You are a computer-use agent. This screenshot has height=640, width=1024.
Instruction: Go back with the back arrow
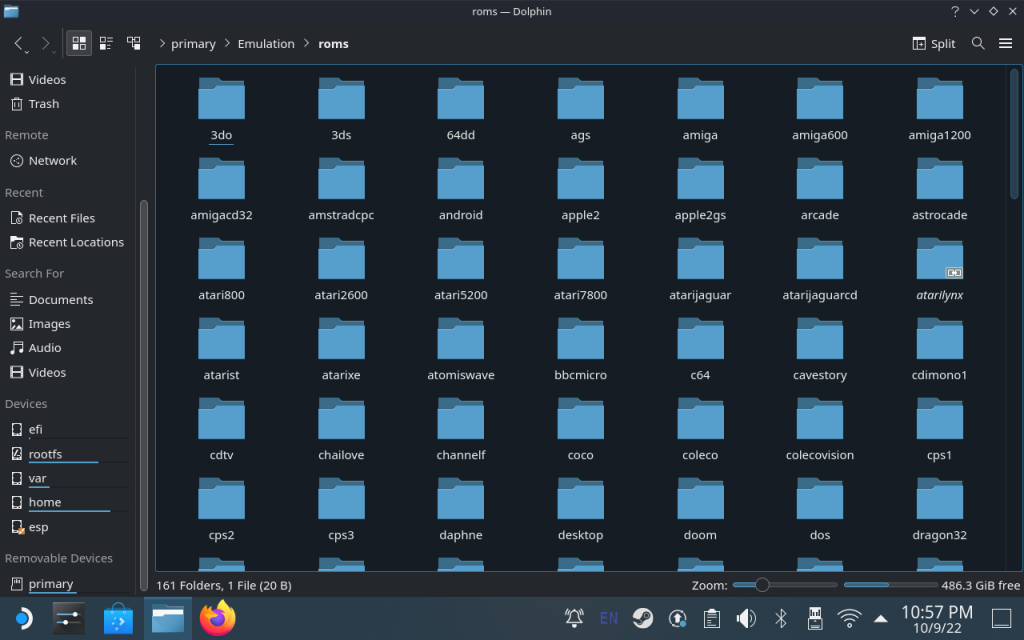point(20,44)
